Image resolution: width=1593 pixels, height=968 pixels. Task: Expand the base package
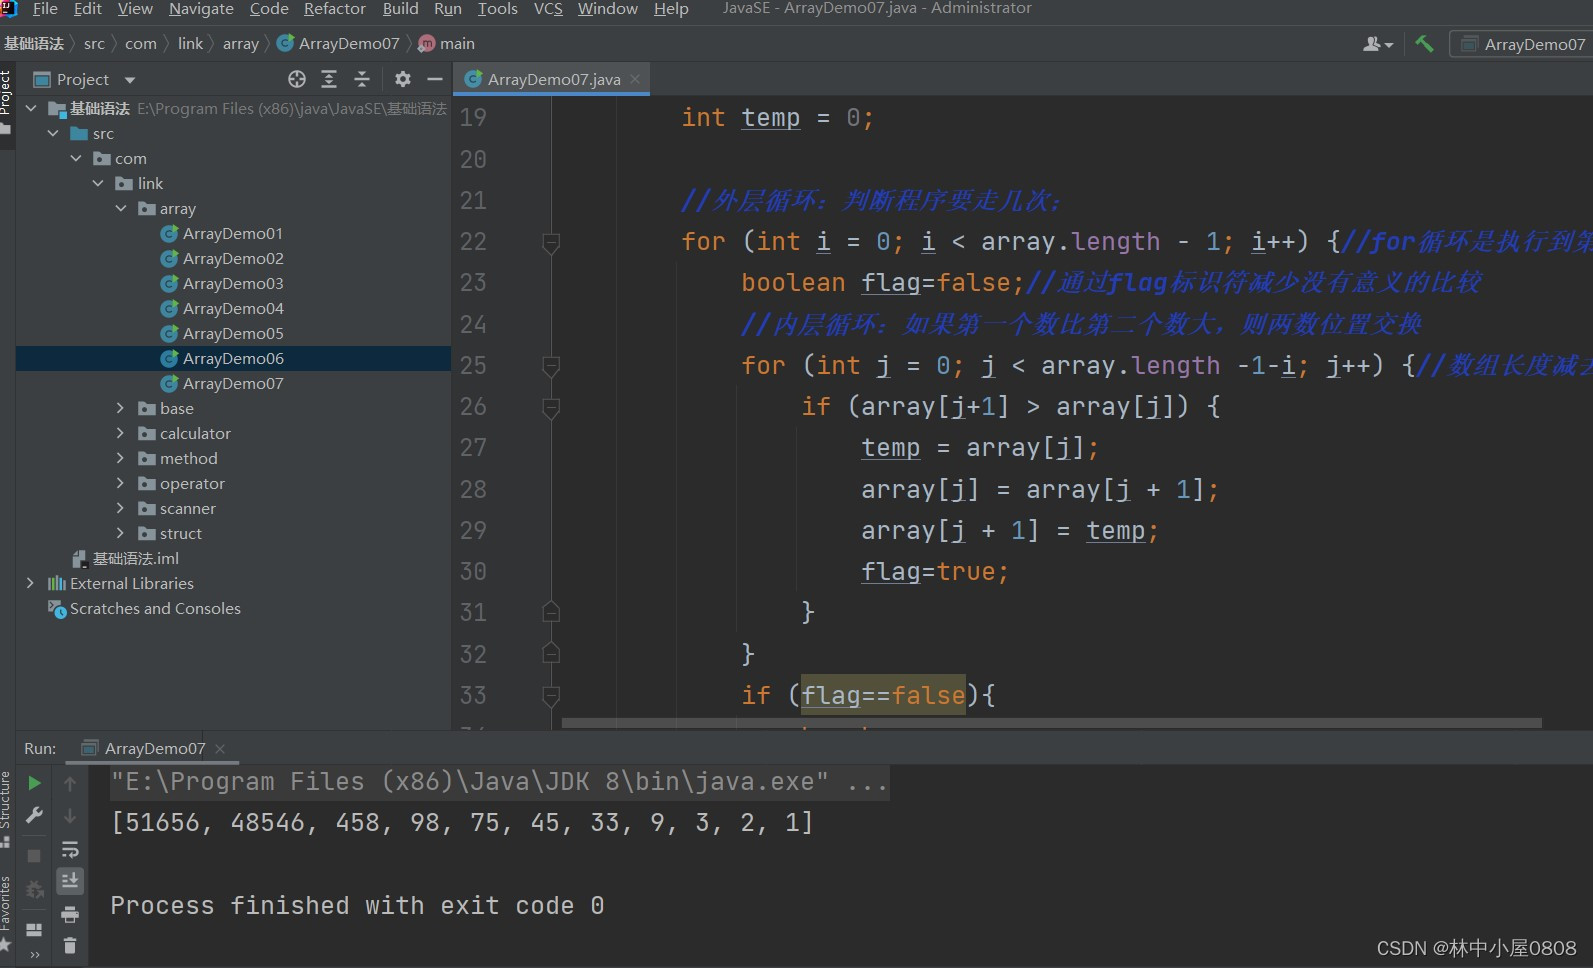coord(120,408)
